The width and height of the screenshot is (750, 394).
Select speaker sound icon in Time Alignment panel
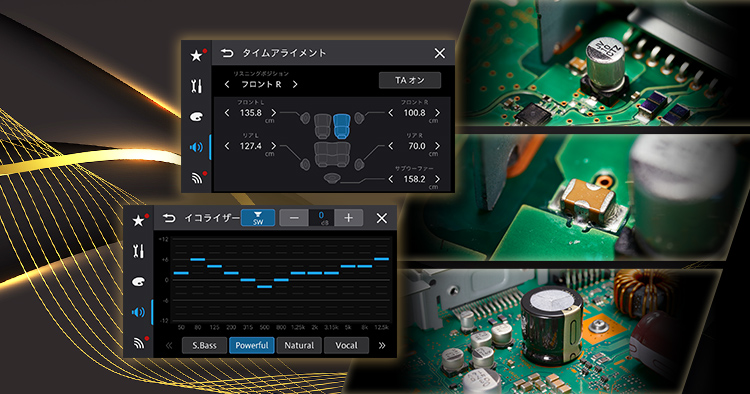(x=196, y=147)
